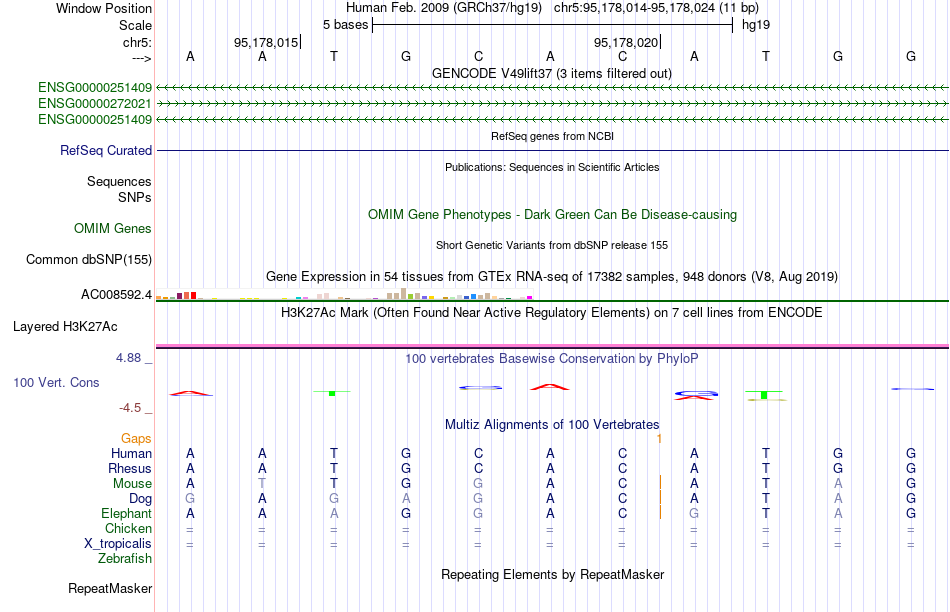The height and width of the screenshot is (612, 950).
Task: Click the 100 Vert. Cons label
Action: click(x=56, y=382)
